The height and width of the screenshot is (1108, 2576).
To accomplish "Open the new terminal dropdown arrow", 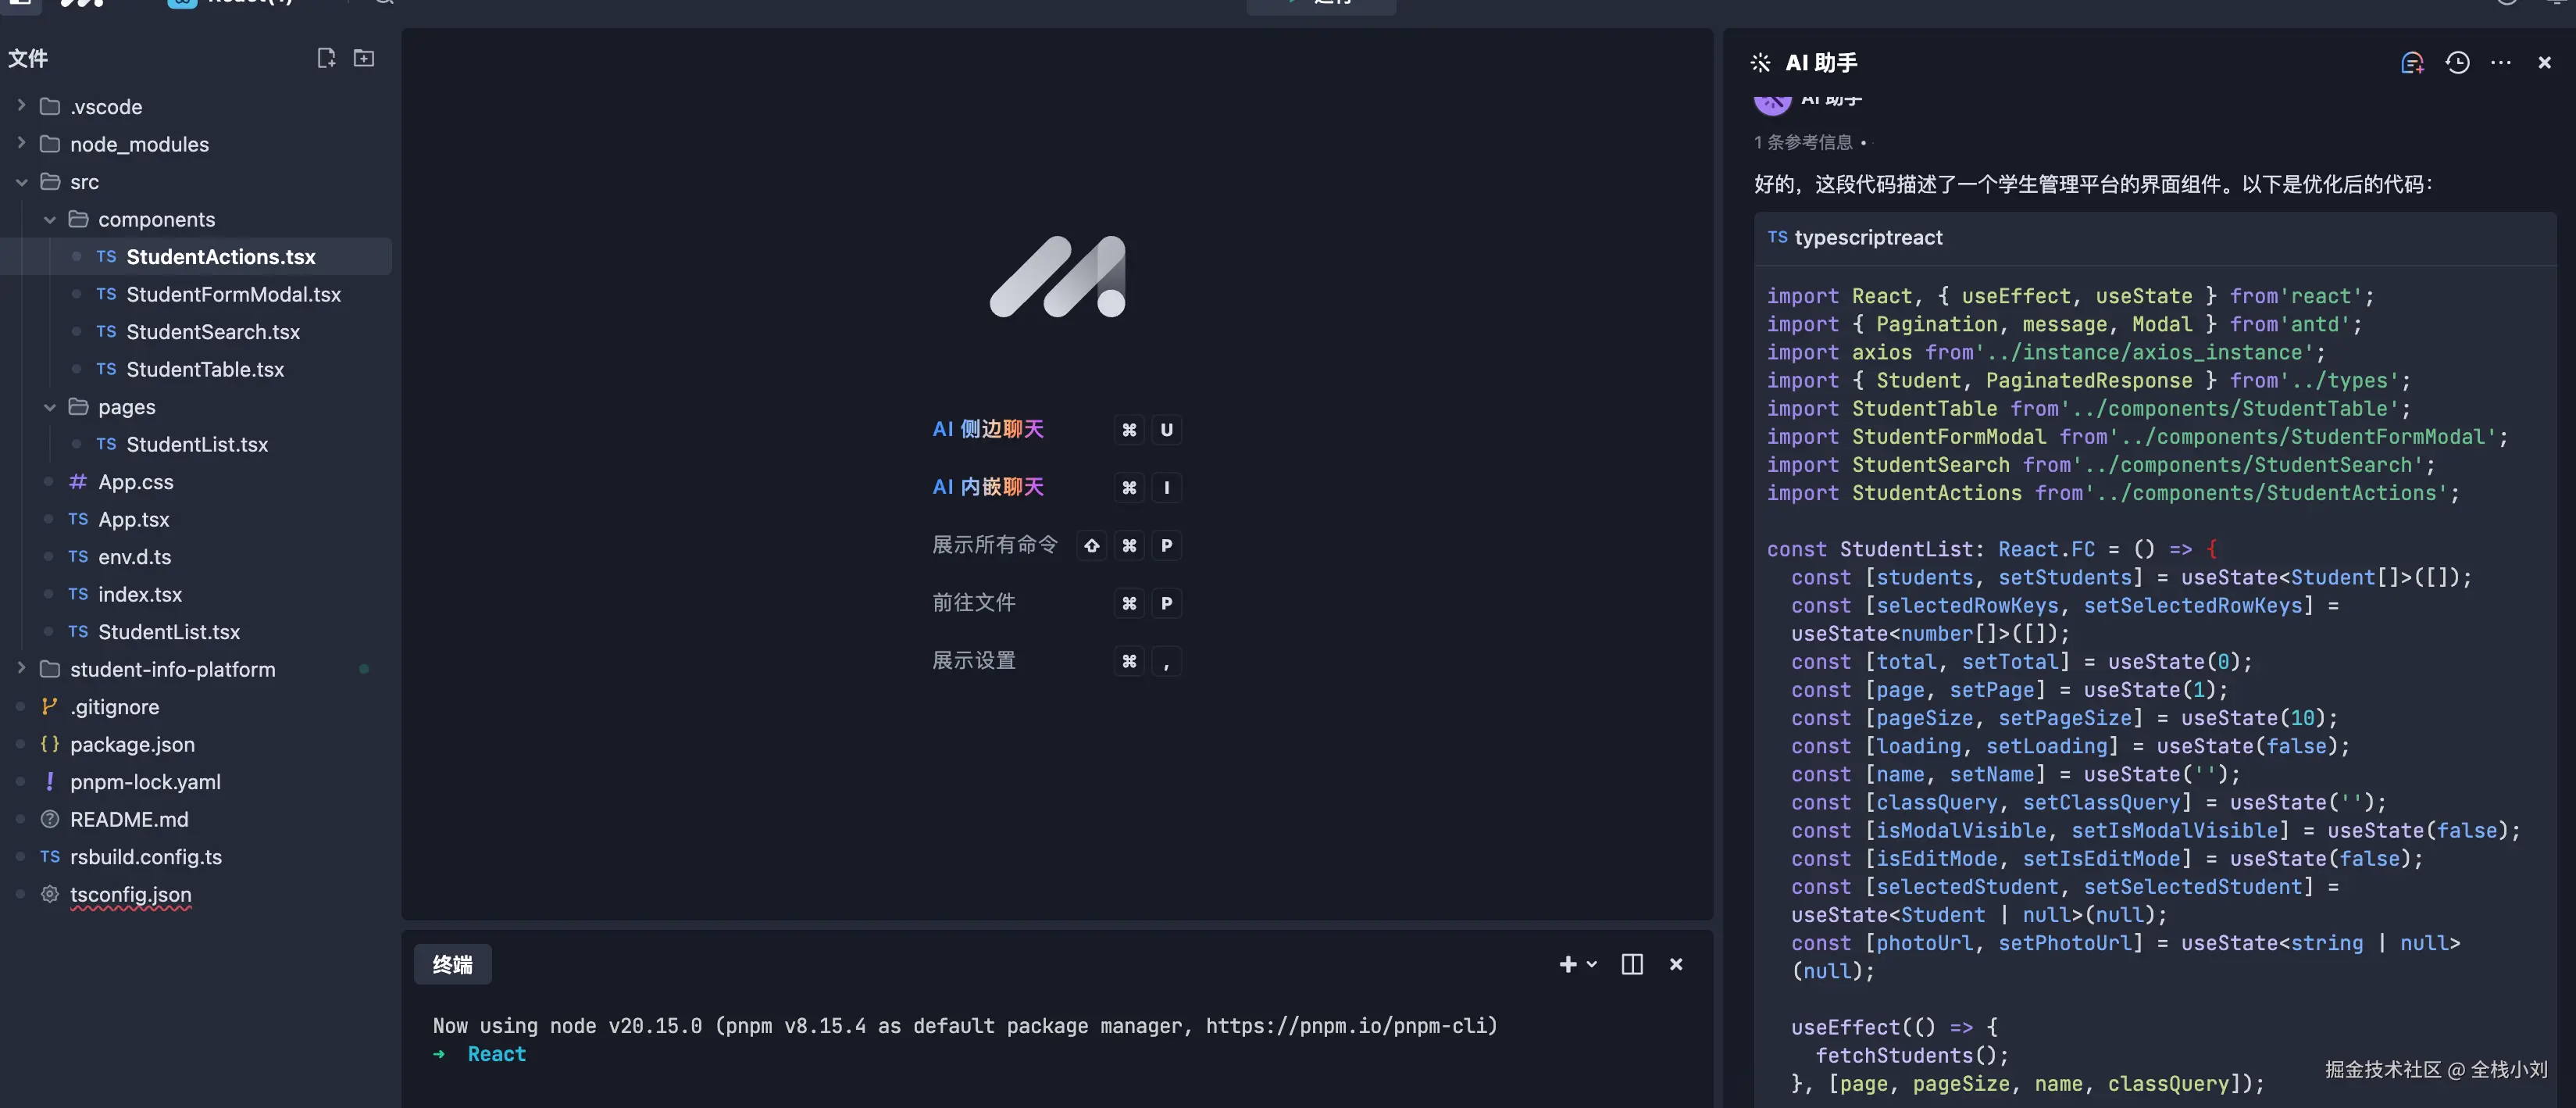I will [1592, 964].
